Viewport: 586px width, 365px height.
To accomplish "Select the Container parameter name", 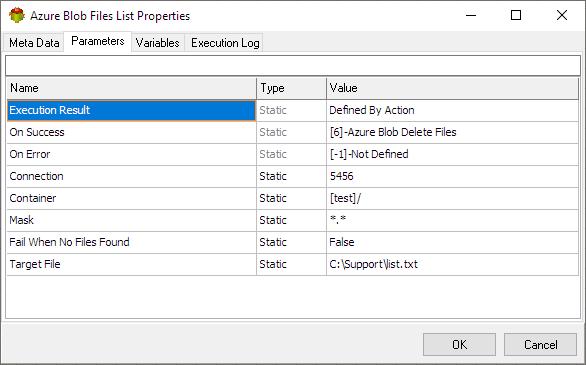I will coord(132,198).
